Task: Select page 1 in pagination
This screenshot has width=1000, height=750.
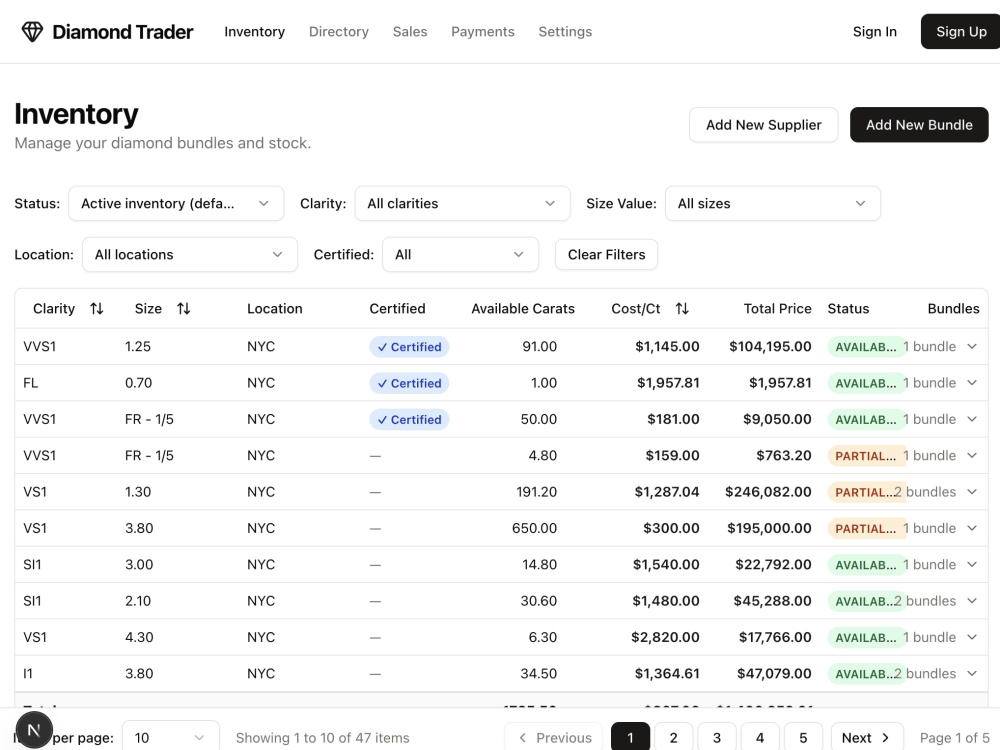Action: coord(630,738)
